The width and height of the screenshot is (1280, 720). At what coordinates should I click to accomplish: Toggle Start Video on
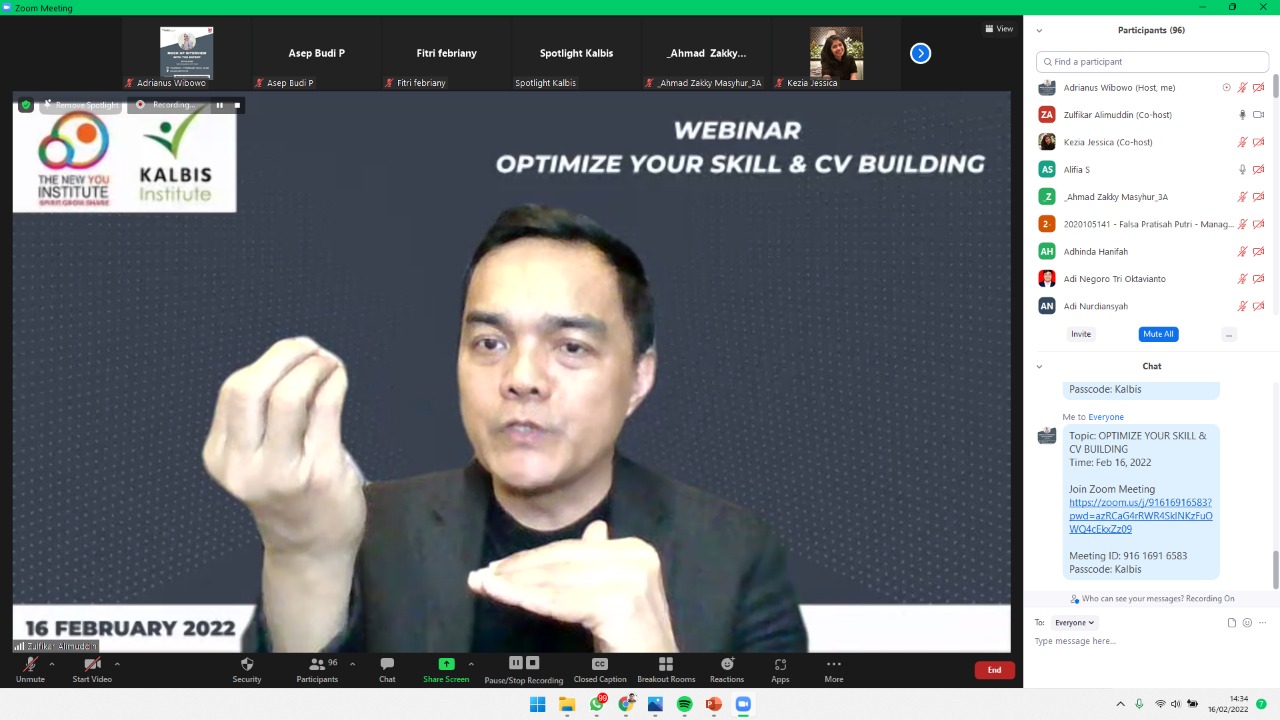point(92,665)
